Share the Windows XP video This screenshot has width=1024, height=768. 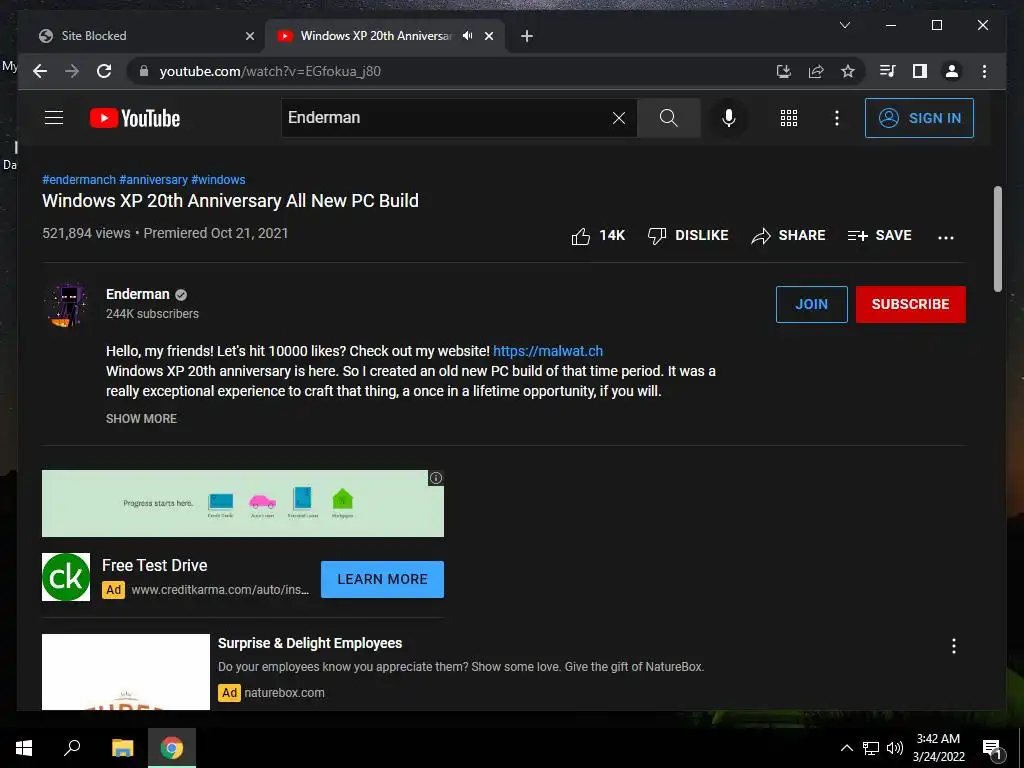click(788, 236)
